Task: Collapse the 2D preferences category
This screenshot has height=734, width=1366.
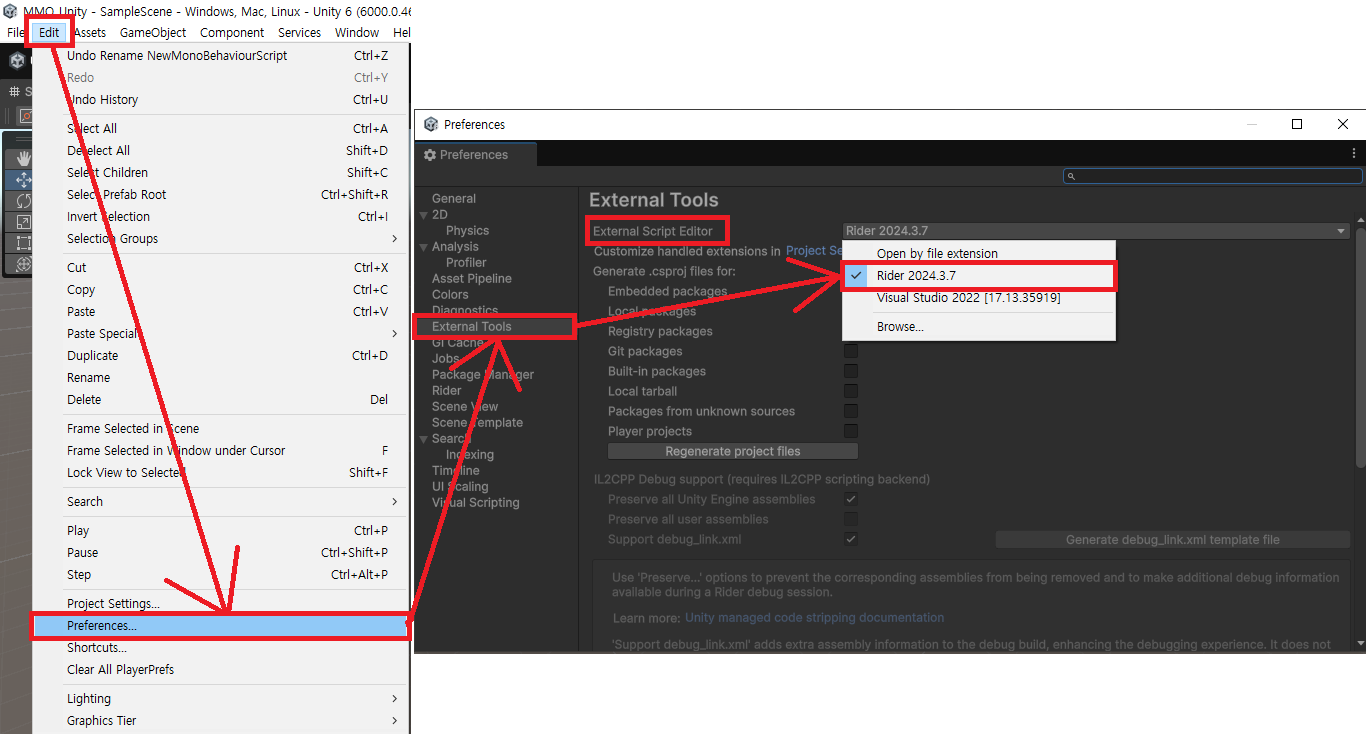Action: point(424,215)
